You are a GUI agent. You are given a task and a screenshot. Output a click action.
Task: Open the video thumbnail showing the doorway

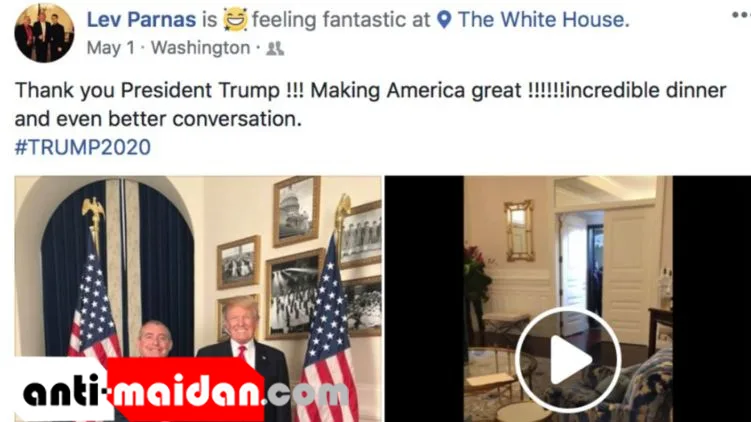tap(568, 299)
